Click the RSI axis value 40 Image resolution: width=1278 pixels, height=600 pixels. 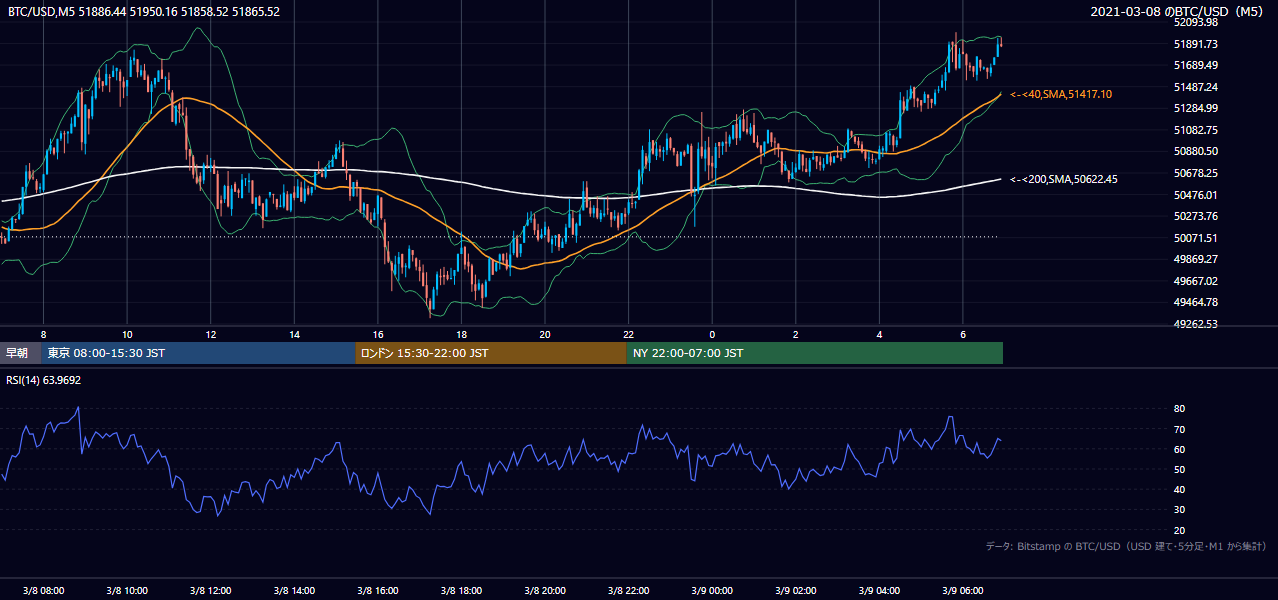pos(1180,489)
